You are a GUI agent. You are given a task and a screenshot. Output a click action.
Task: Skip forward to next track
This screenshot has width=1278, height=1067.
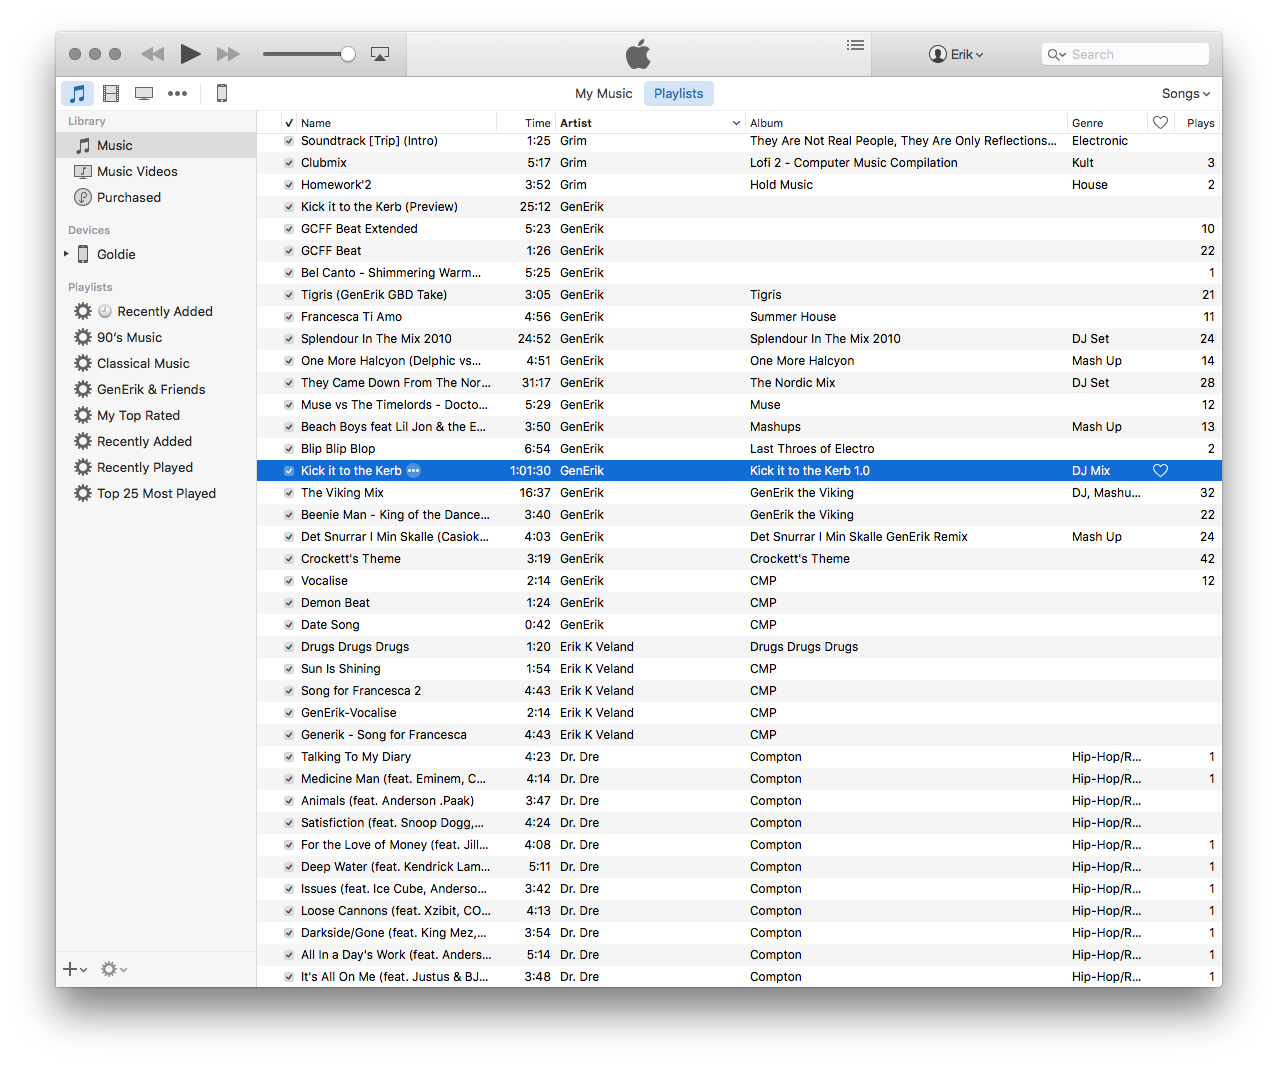click(229, 54)
